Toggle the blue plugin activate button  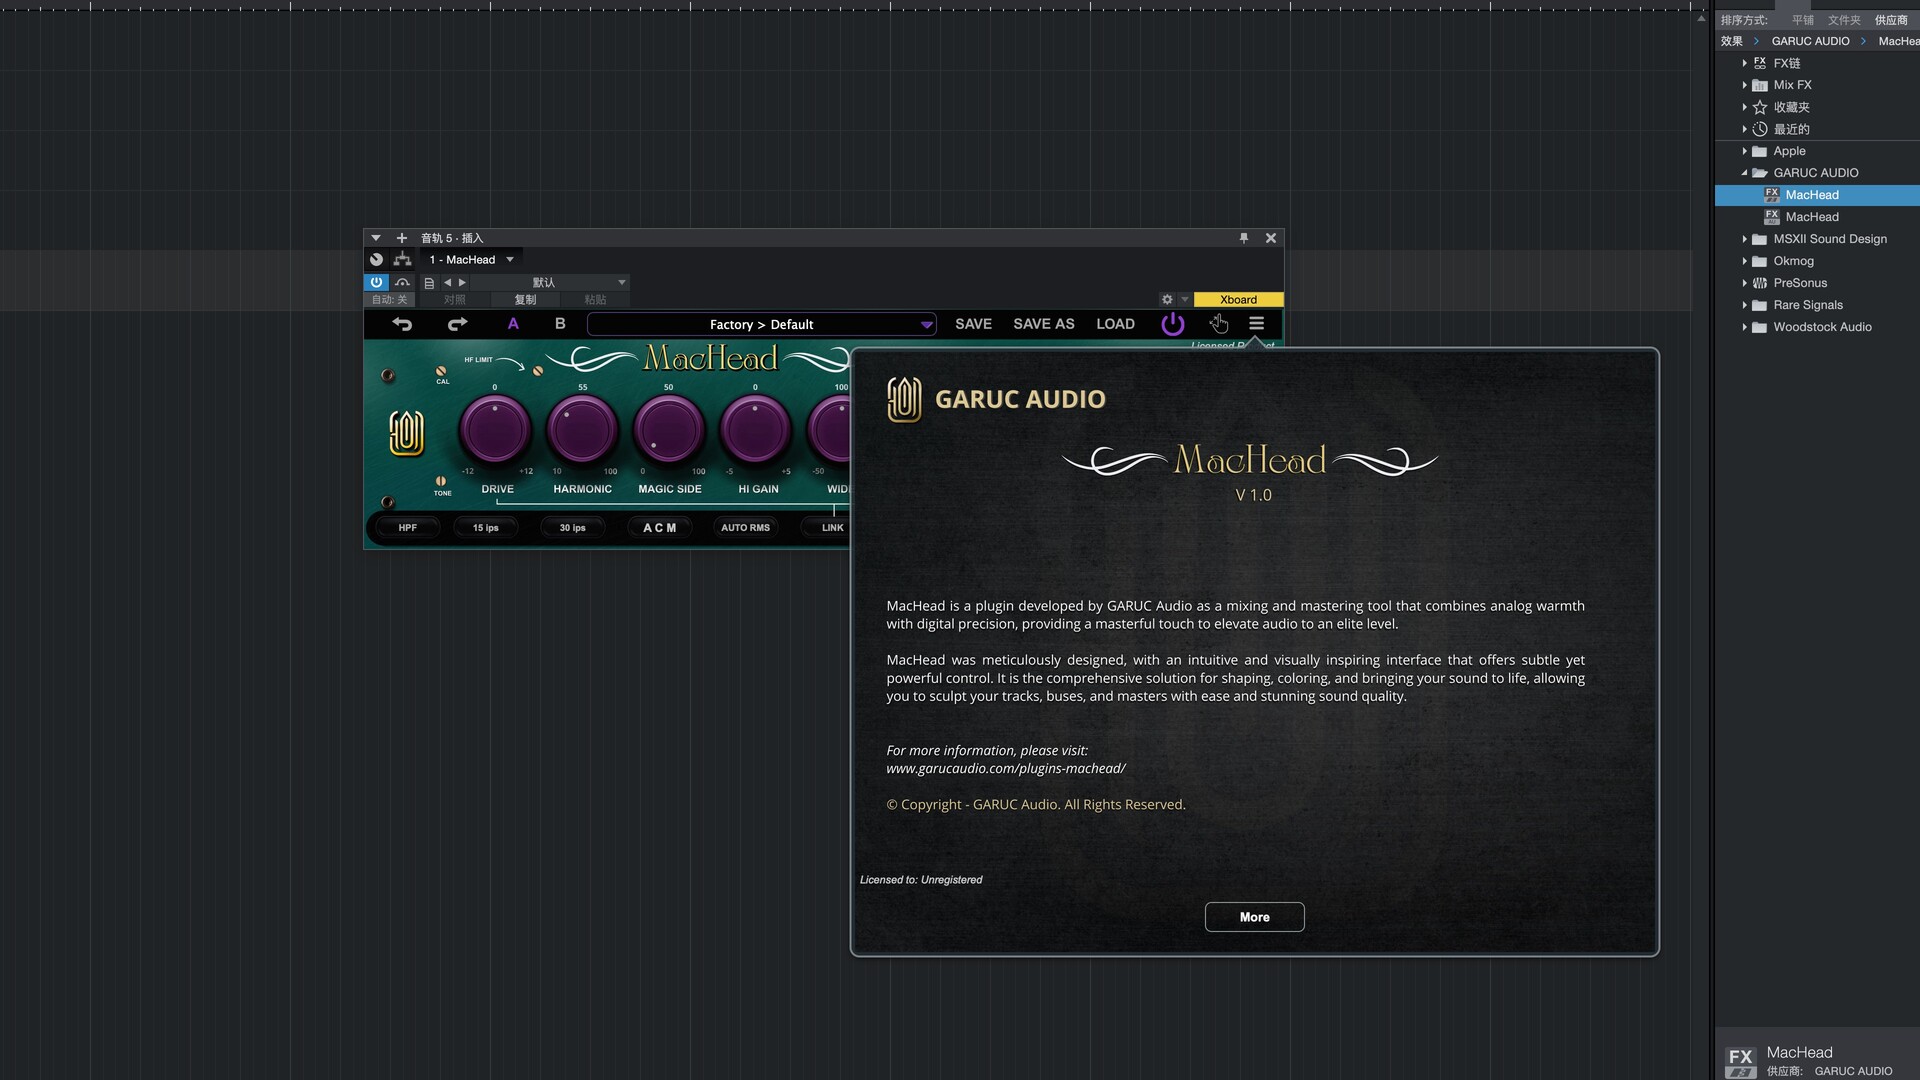click(376, 283)
